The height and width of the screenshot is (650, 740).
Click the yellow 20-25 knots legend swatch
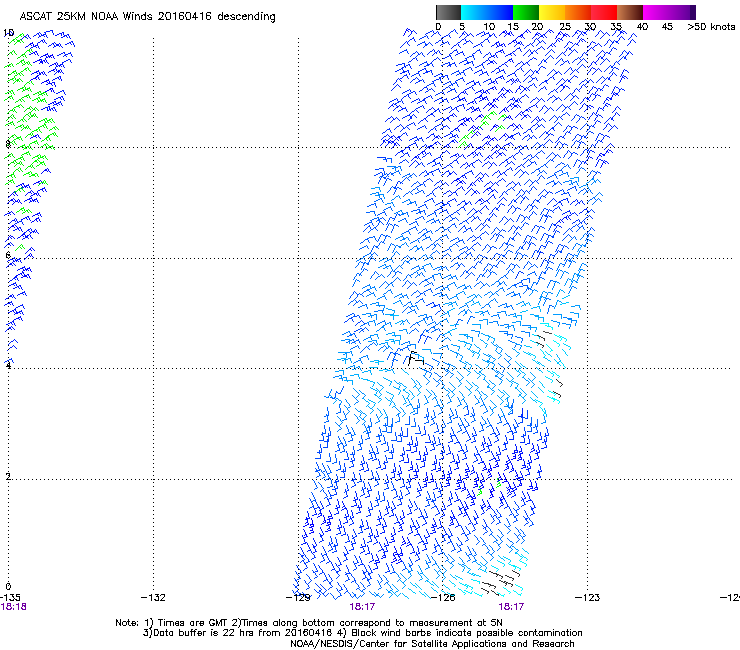[x=552, y=12]
